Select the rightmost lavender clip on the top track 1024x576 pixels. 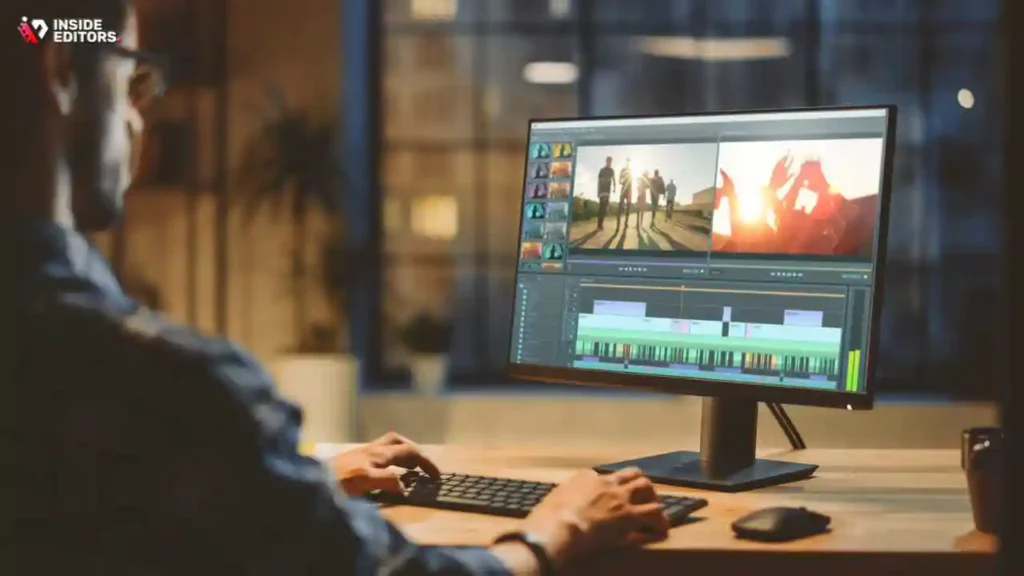[803, 318]
